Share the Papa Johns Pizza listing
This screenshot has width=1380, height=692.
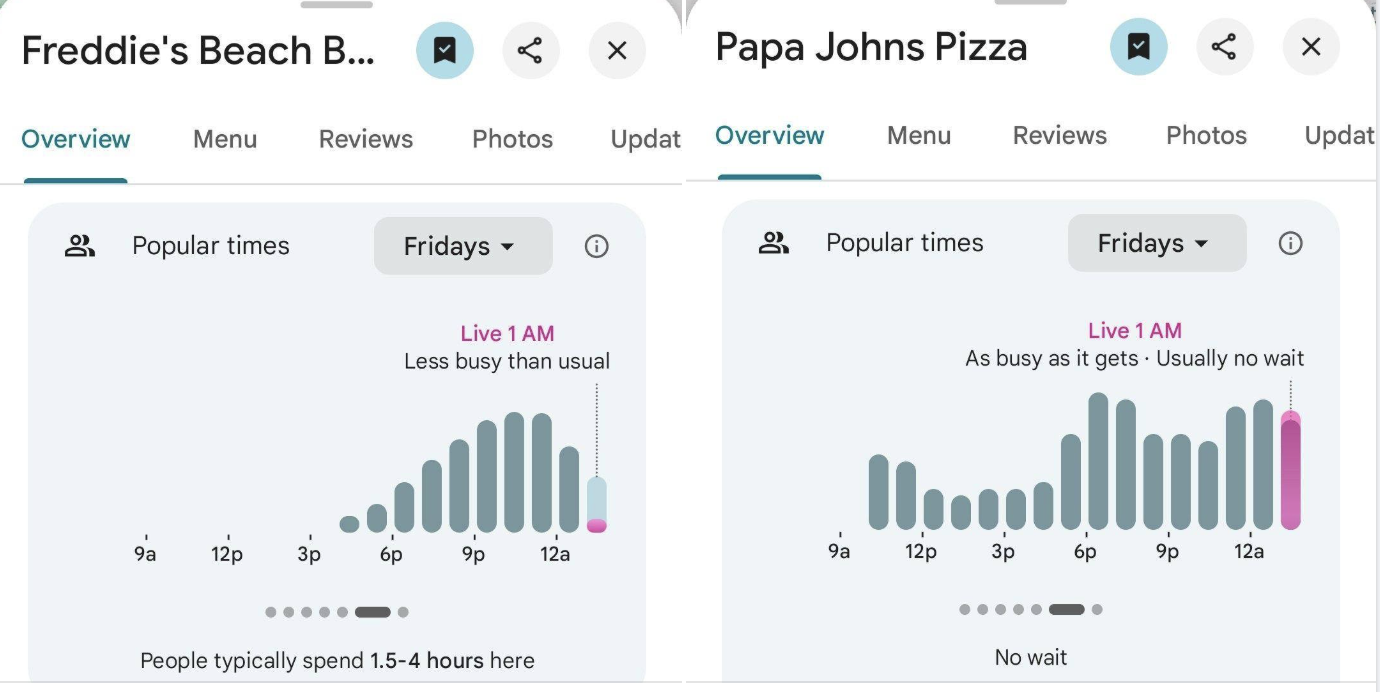(1224, 47)
